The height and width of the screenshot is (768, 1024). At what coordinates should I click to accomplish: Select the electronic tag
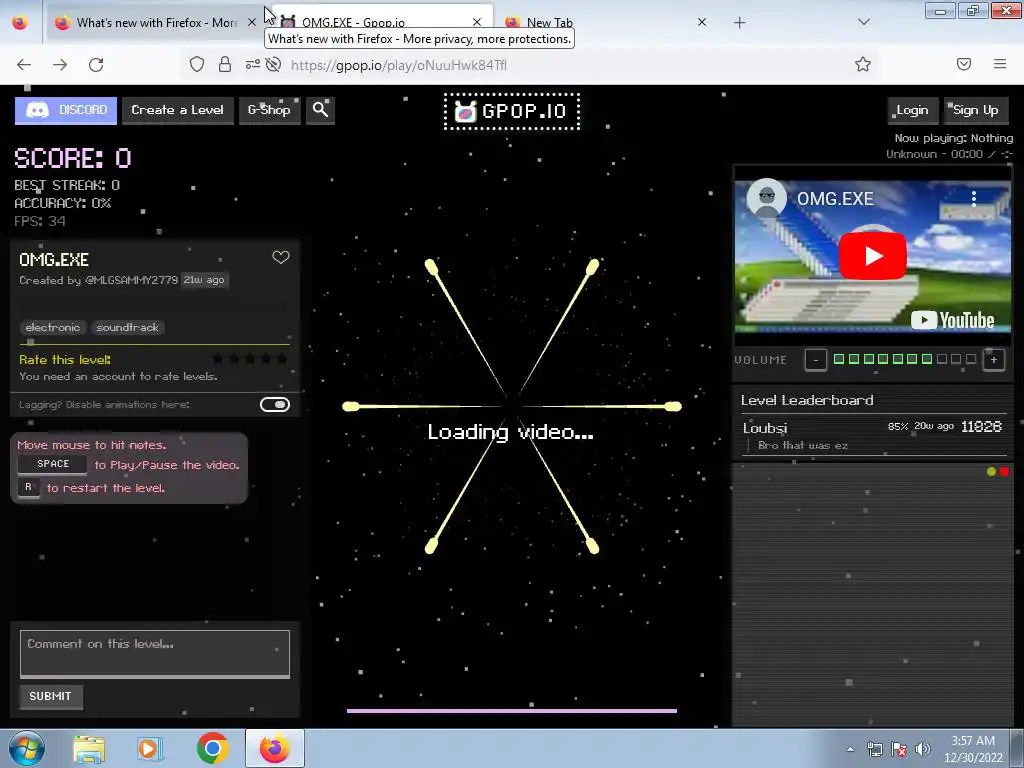click(53, 327)
